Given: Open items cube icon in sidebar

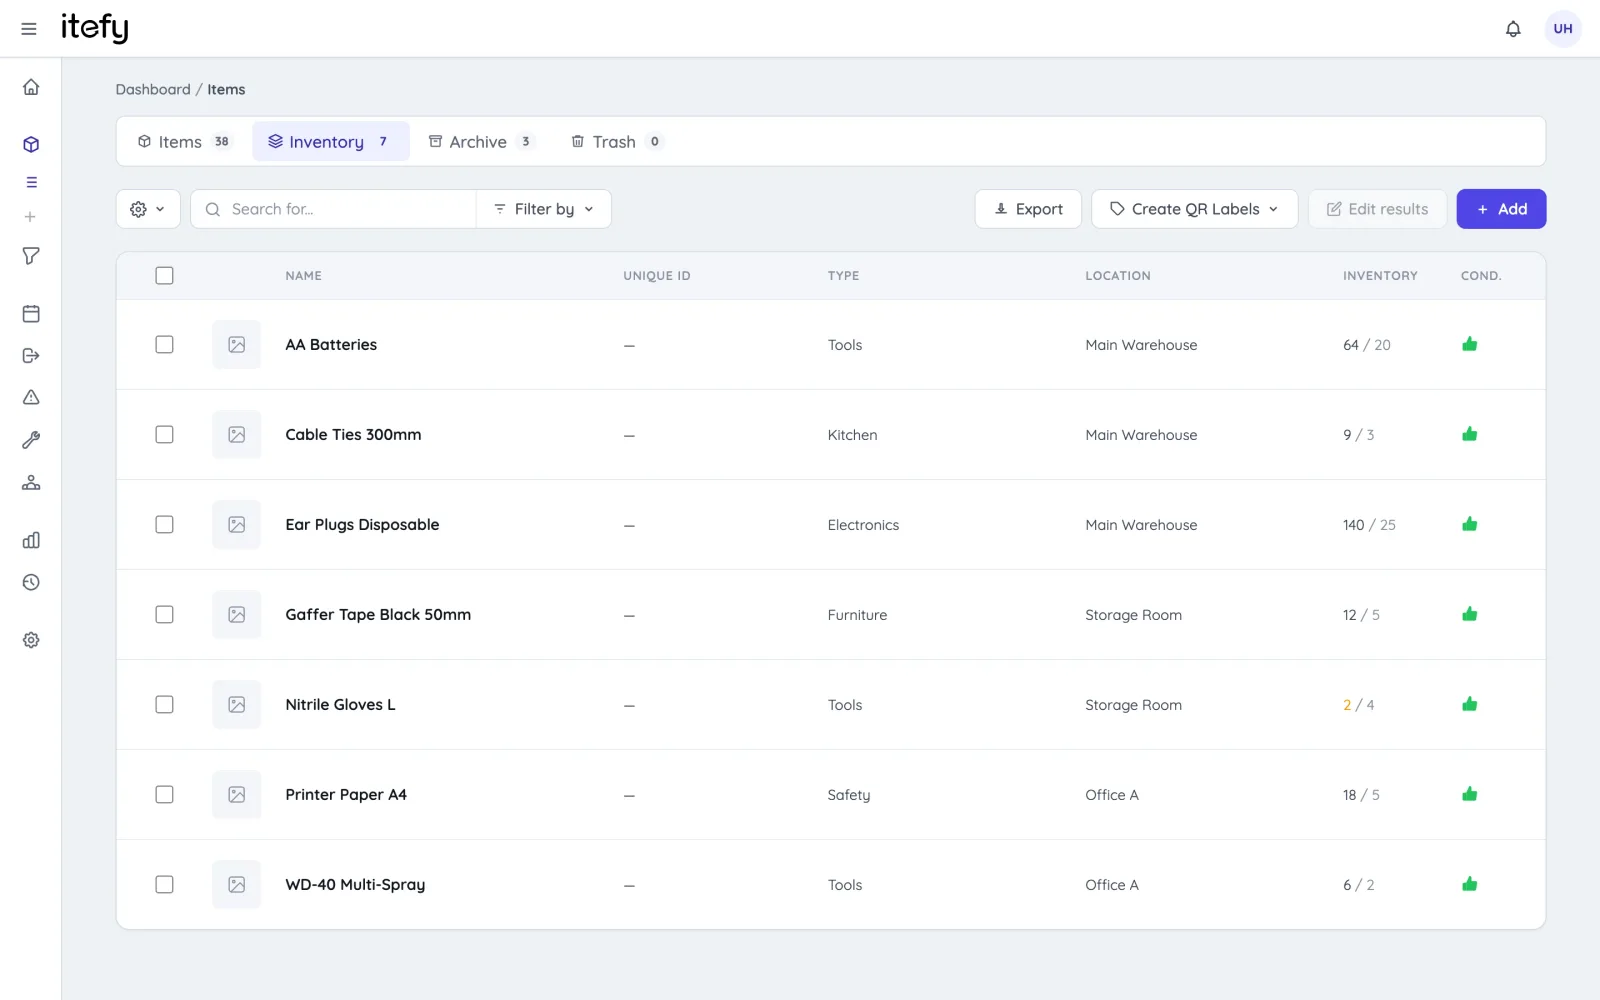Looking at the screenshot, I should point(31,144).
